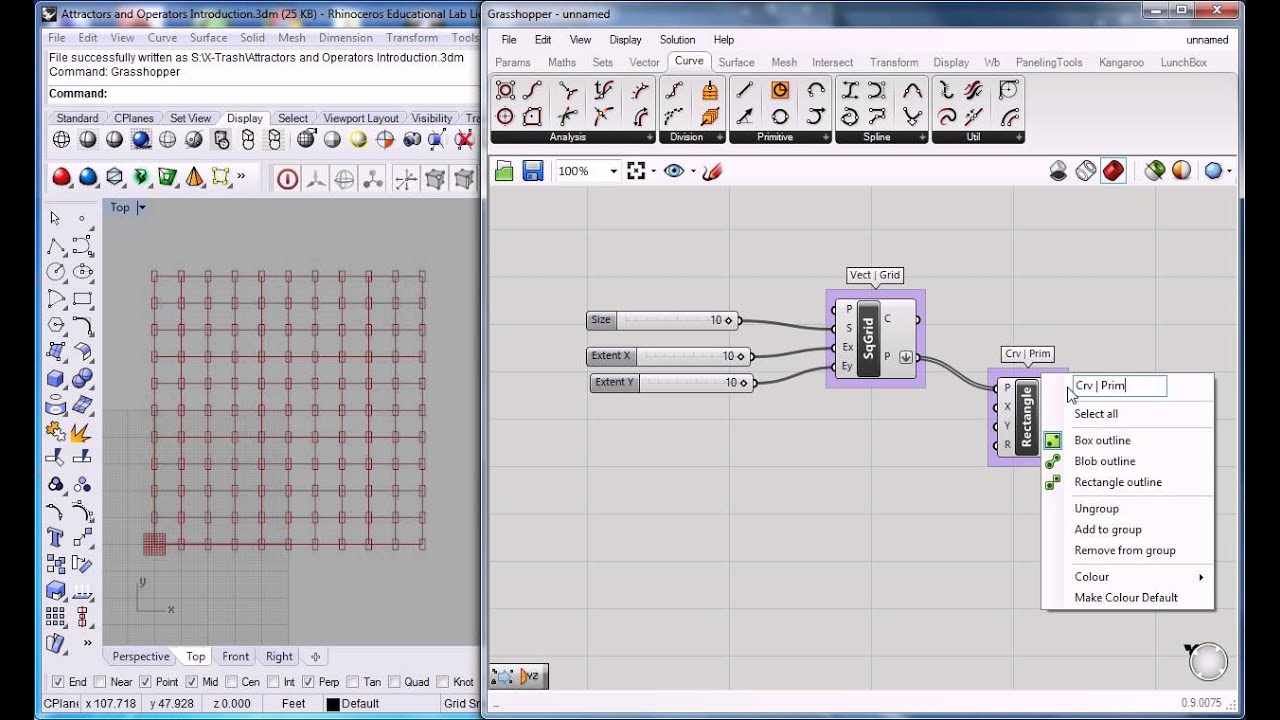Click Remove from group menu entry
Image resolution: width=1280 pixels, height=720 pixels.
tap(1127, 550)
